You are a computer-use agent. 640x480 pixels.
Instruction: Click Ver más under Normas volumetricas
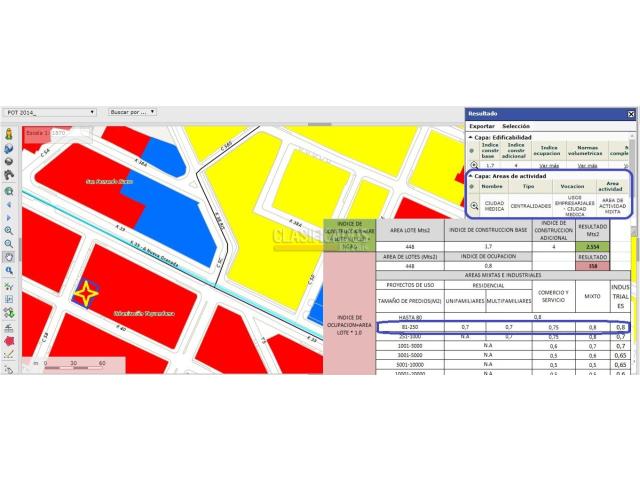(589, 163)
